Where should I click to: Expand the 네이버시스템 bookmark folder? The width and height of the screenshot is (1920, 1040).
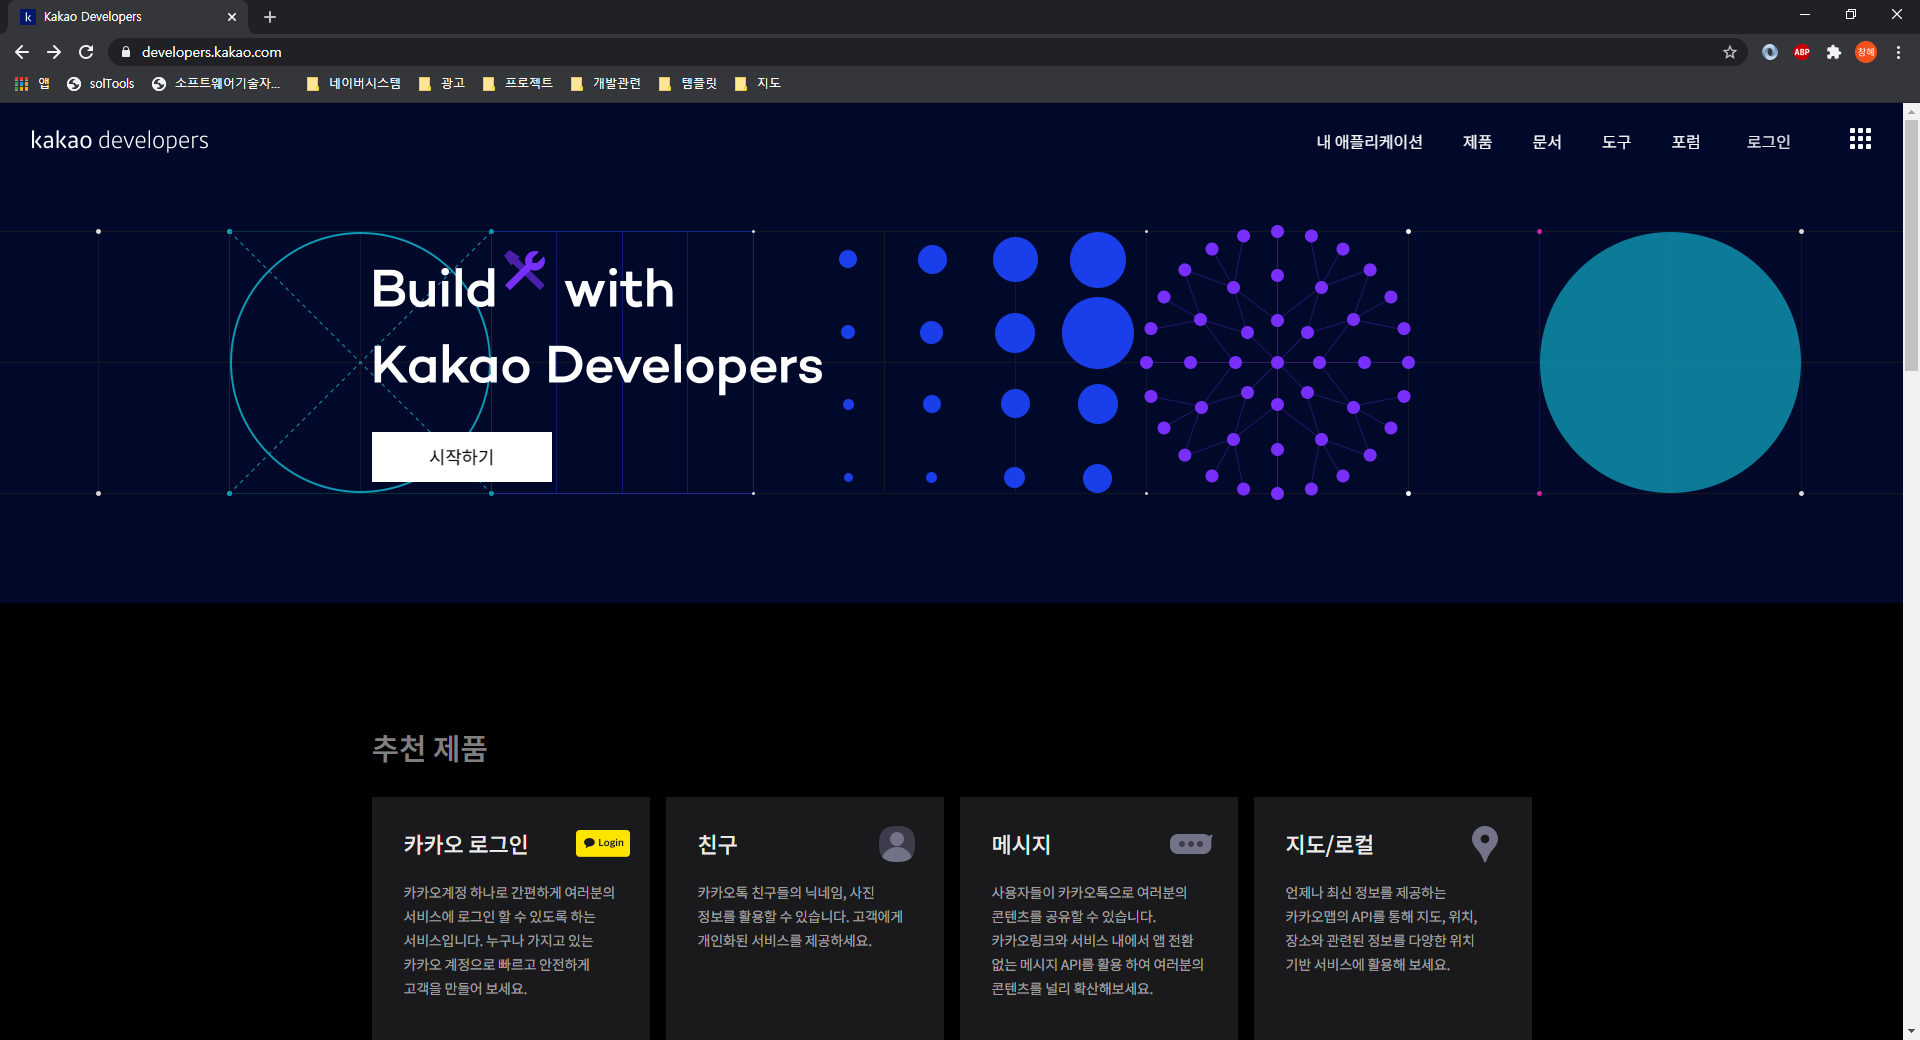[x=354, y=84]
